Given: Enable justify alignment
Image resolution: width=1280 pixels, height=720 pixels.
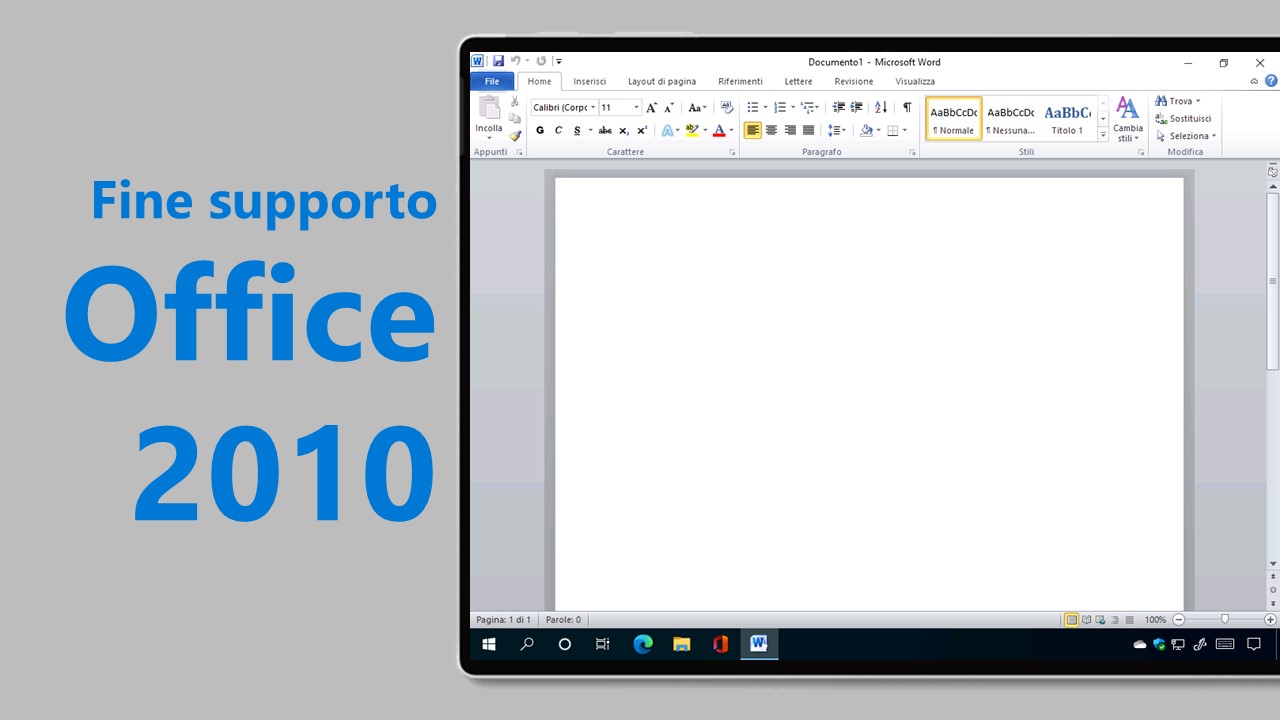Looking at the screenshot, I should (808, 130).
